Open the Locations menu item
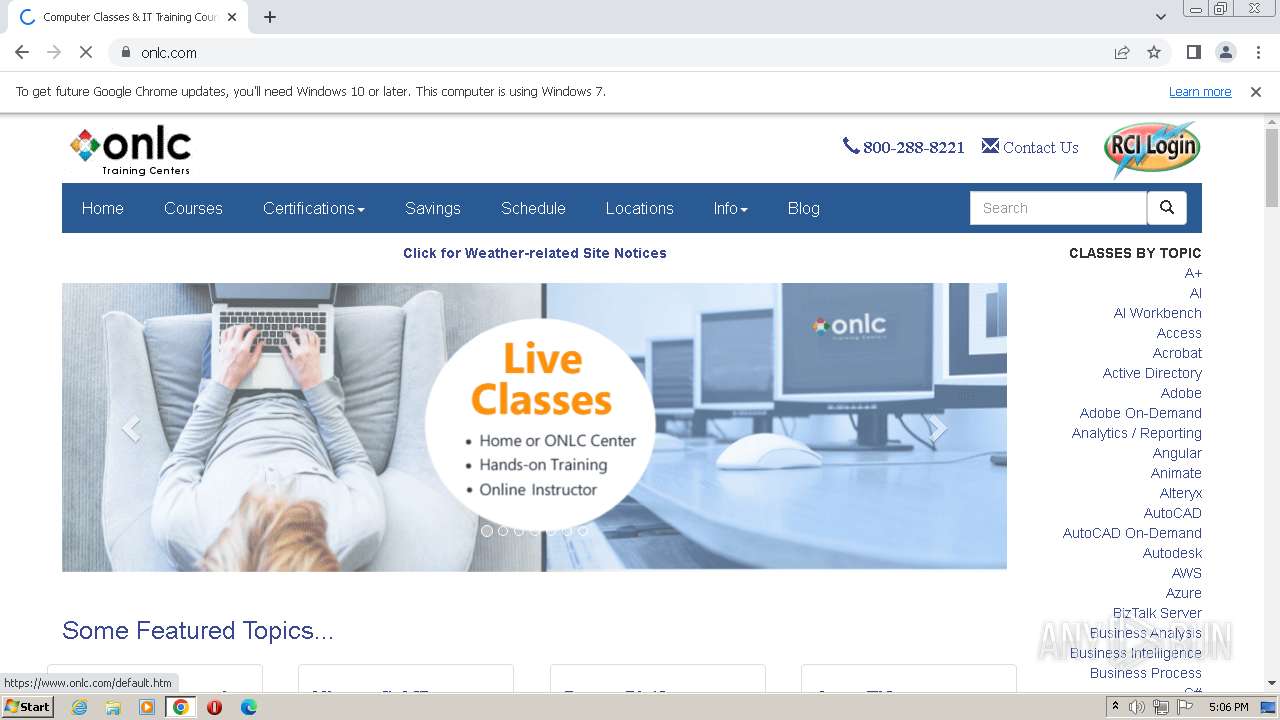This screenshot has width=1280, height=720. (639, 208)
